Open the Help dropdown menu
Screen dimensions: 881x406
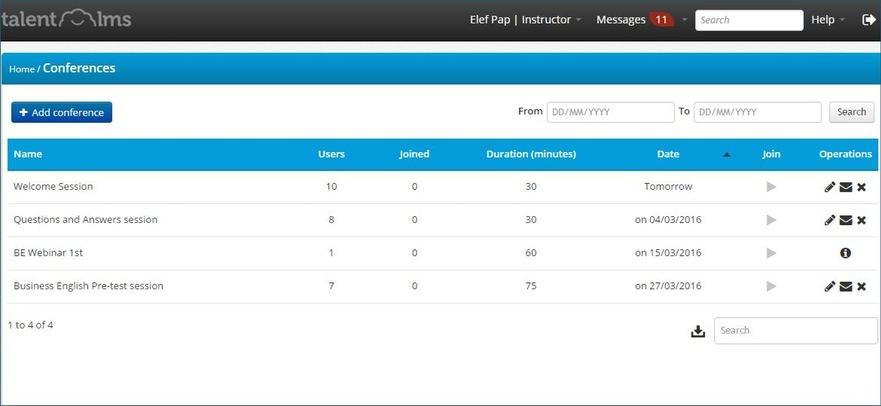pos(827,20)
